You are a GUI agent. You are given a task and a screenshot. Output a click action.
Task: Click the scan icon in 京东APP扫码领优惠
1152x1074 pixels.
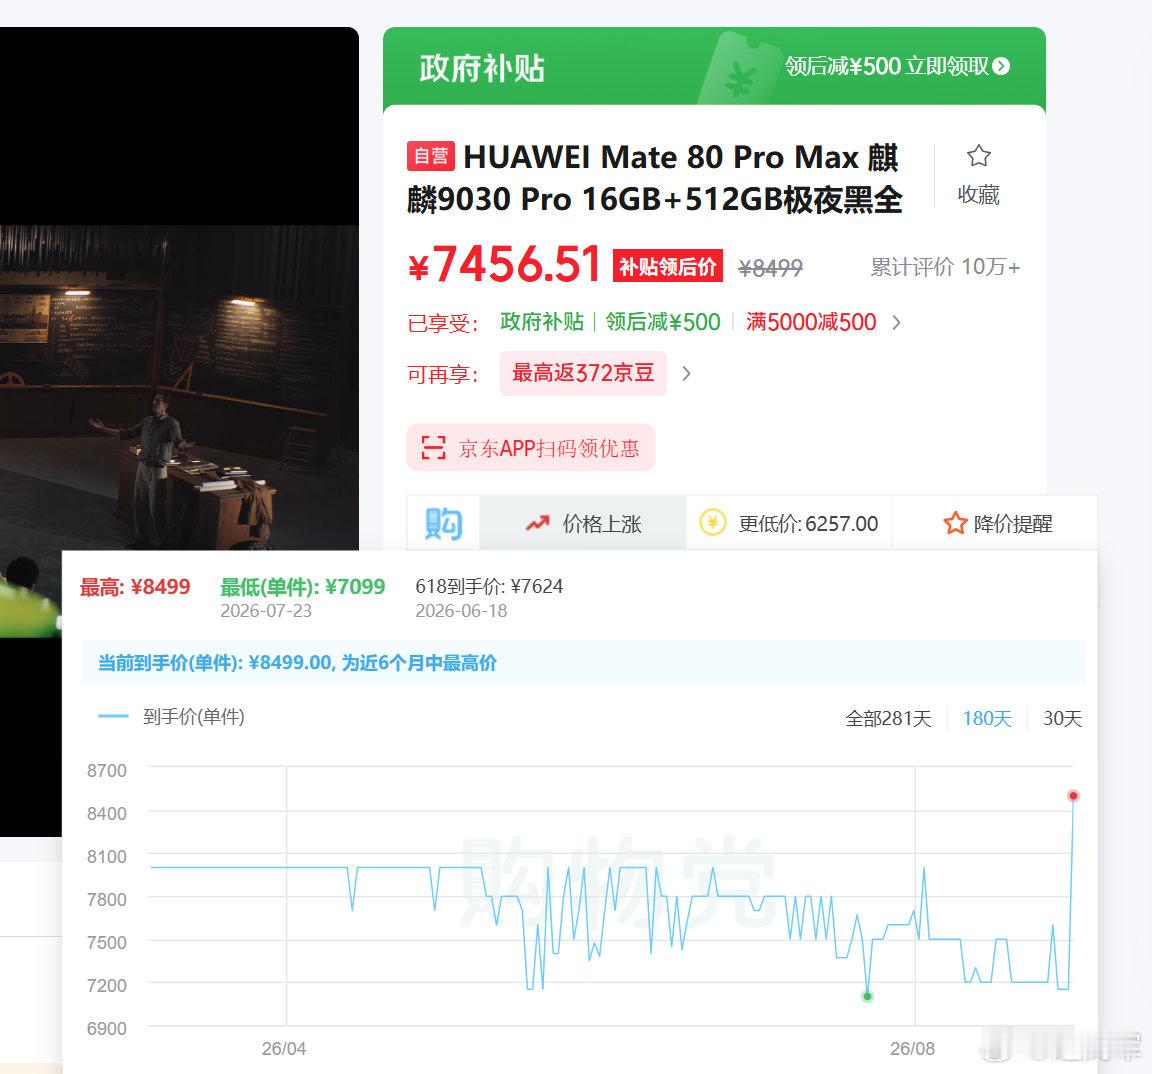click(433, 447)
